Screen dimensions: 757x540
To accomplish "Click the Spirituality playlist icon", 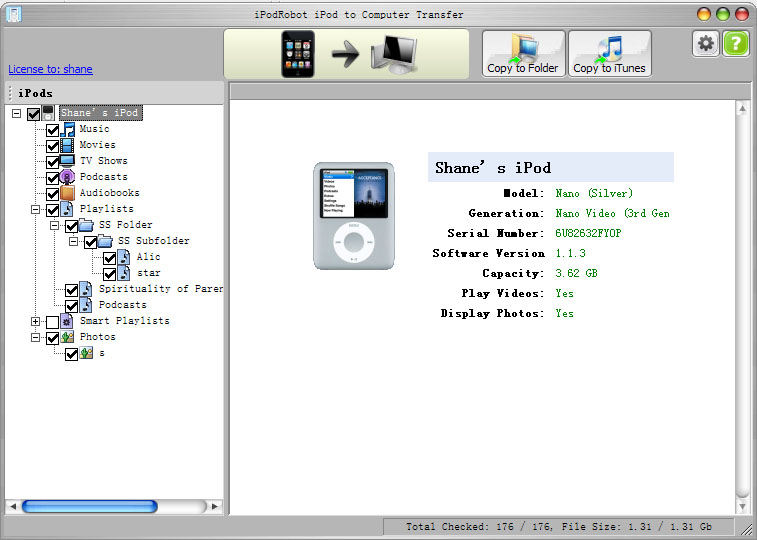I will [86, 289].
